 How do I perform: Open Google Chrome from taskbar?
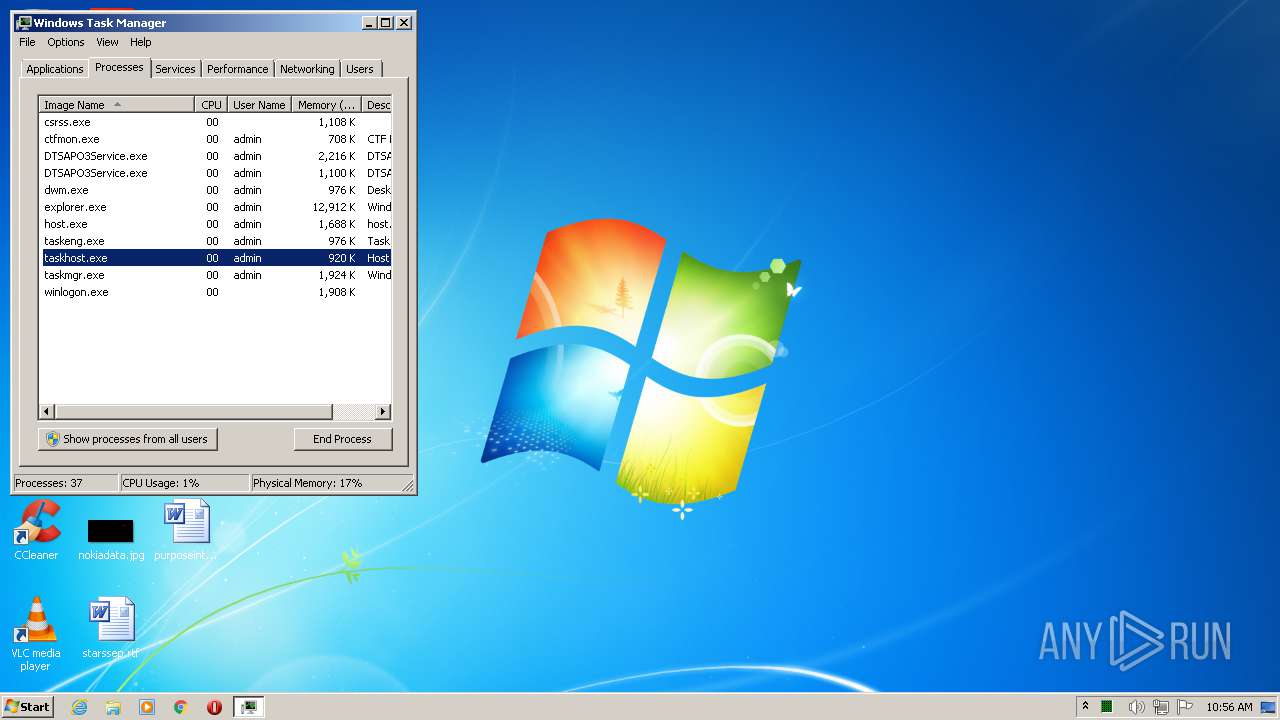tap(181, 707)
